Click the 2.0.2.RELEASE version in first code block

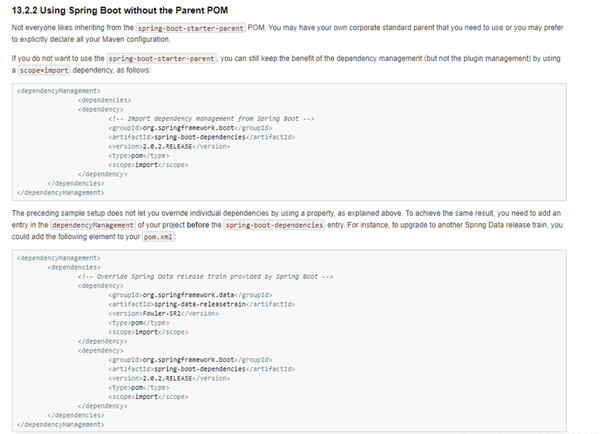[169, 146]
